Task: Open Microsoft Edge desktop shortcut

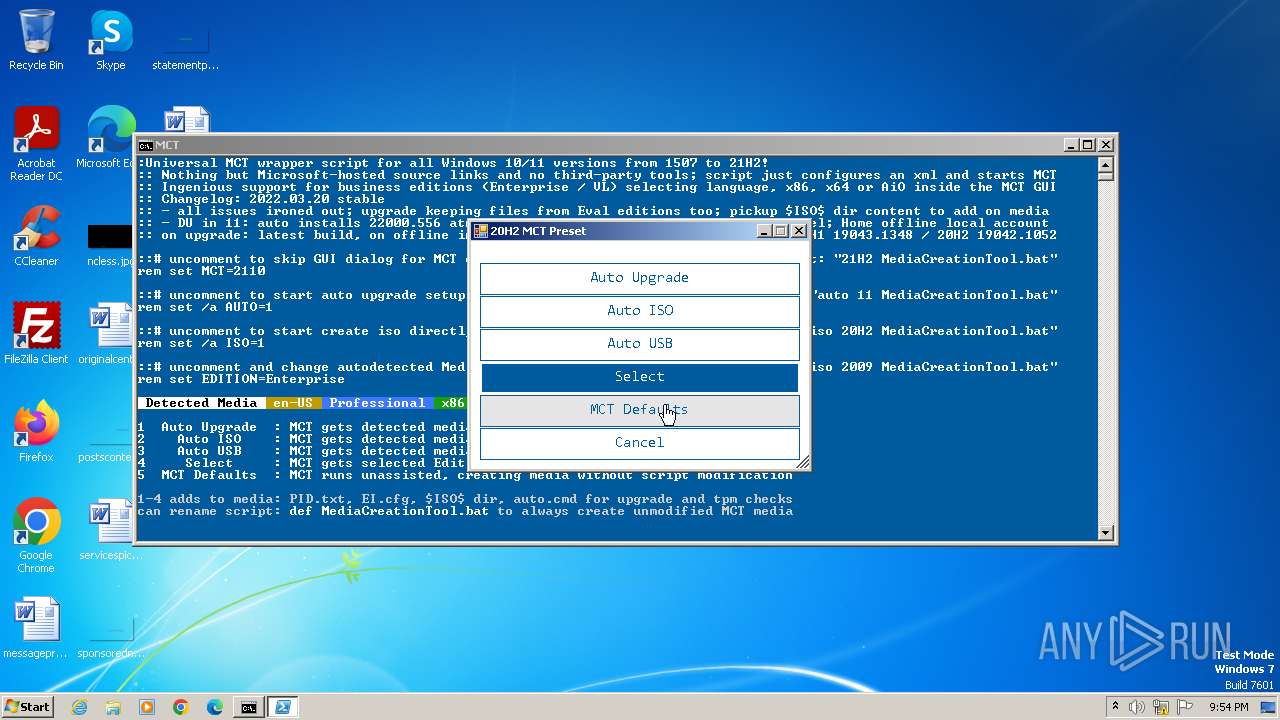Action: tap(106, 138)
